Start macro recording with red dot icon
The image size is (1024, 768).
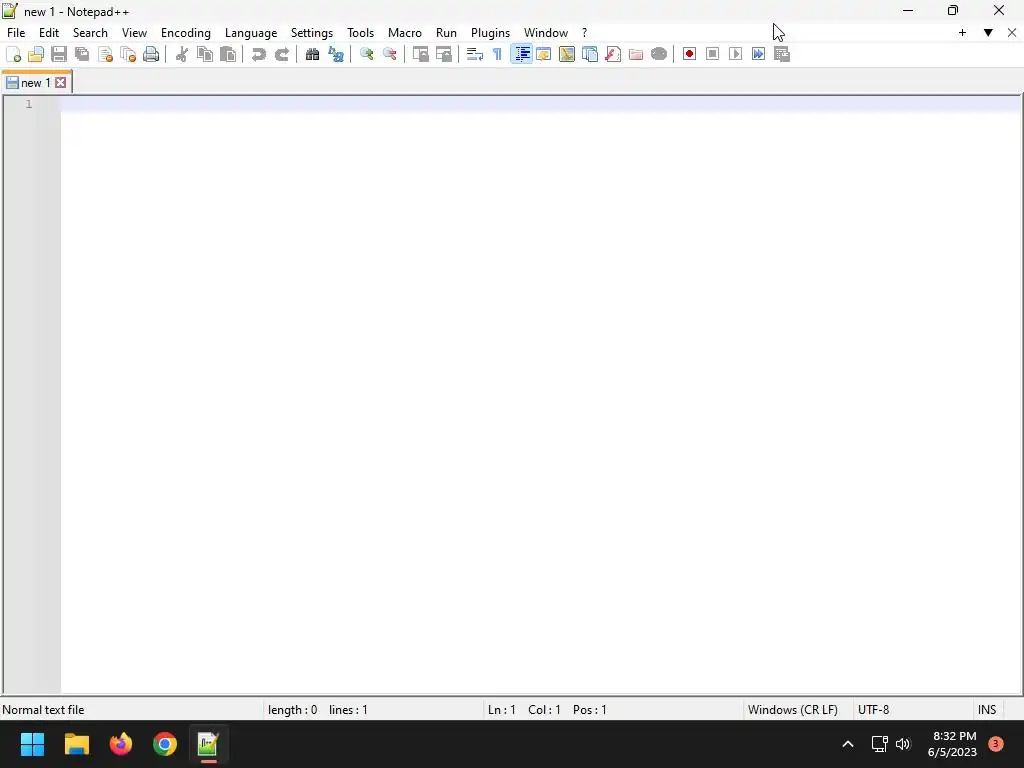point(689,54)
